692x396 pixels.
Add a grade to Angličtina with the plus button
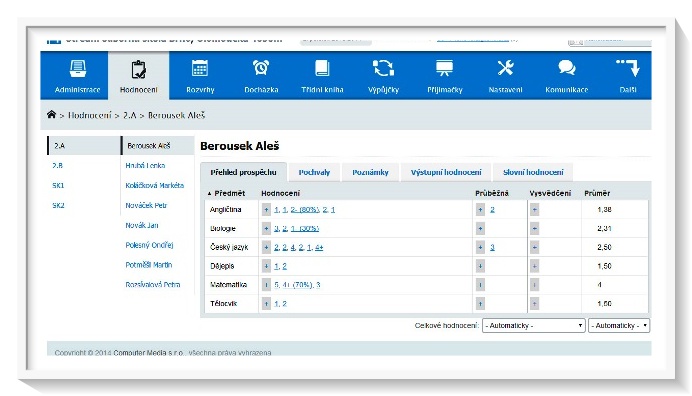click(266, 210)
